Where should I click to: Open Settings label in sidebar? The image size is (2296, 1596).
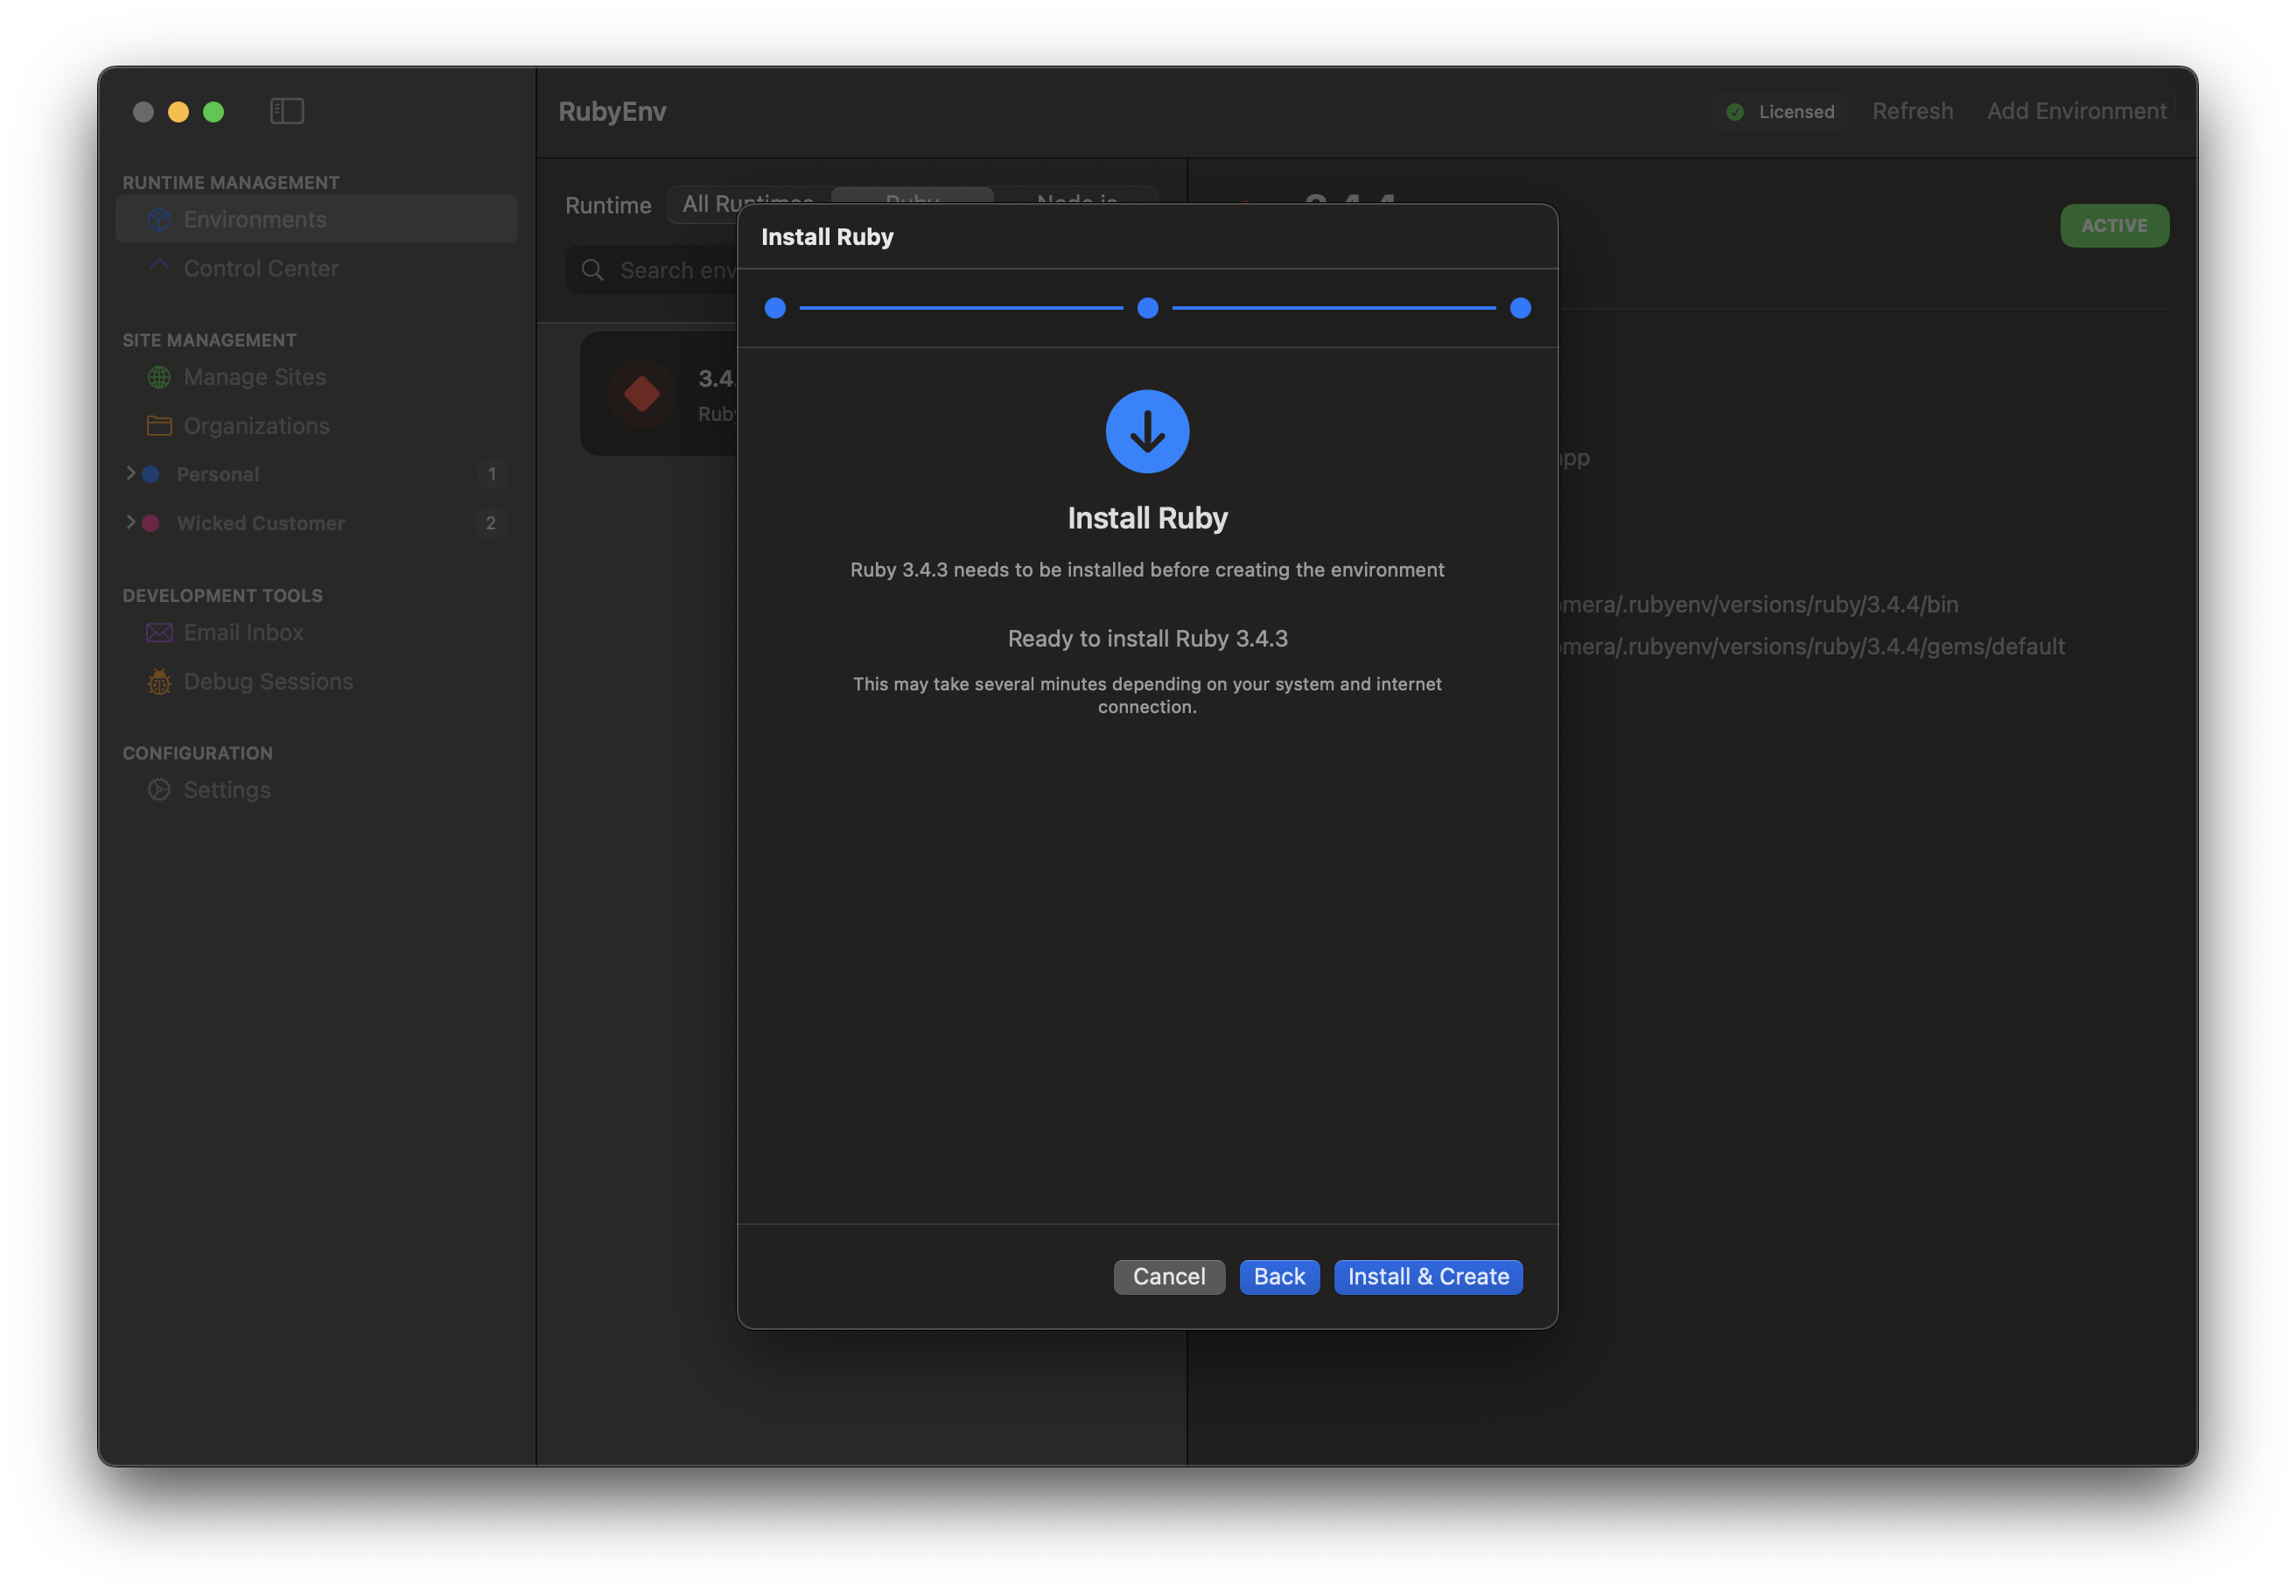[227, 790]
